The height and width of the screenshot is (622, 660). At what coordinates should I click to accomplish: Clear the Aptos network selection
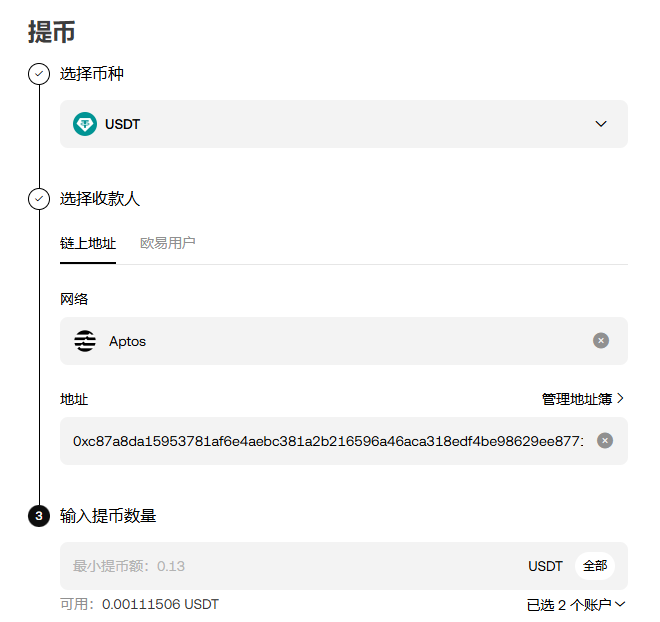tap(600, 341)
